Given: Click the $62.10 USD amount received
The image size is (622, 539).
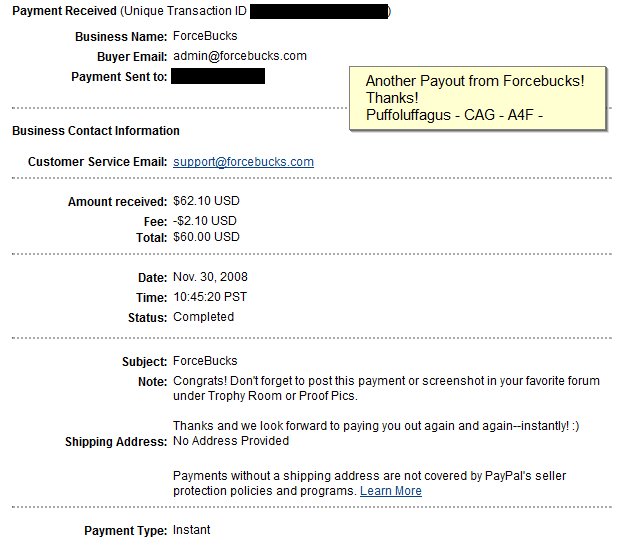Looking at the screenshot, I should (206, 201).
